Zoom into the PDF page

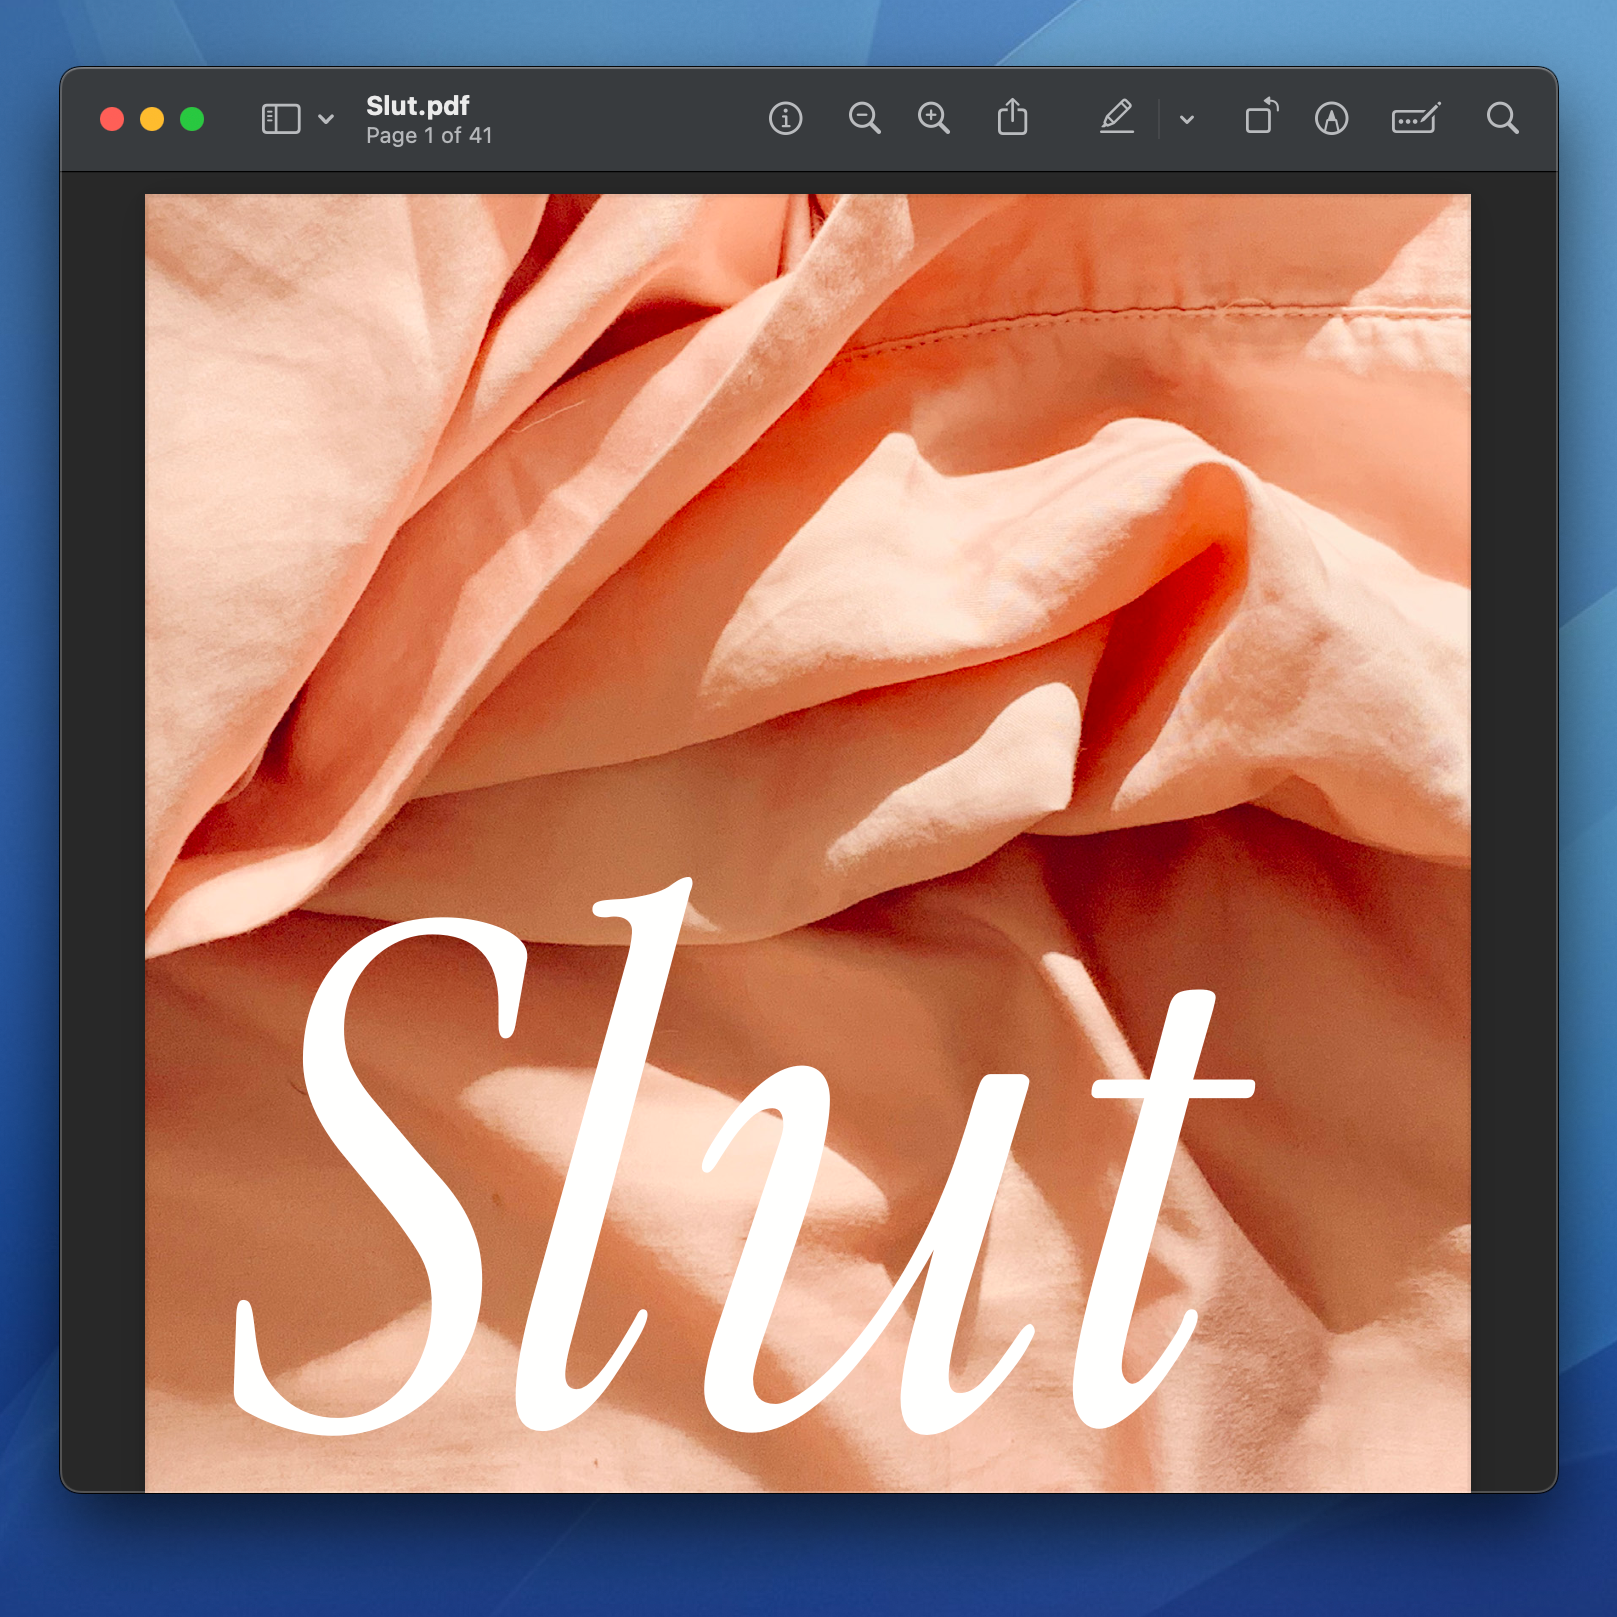933,119
